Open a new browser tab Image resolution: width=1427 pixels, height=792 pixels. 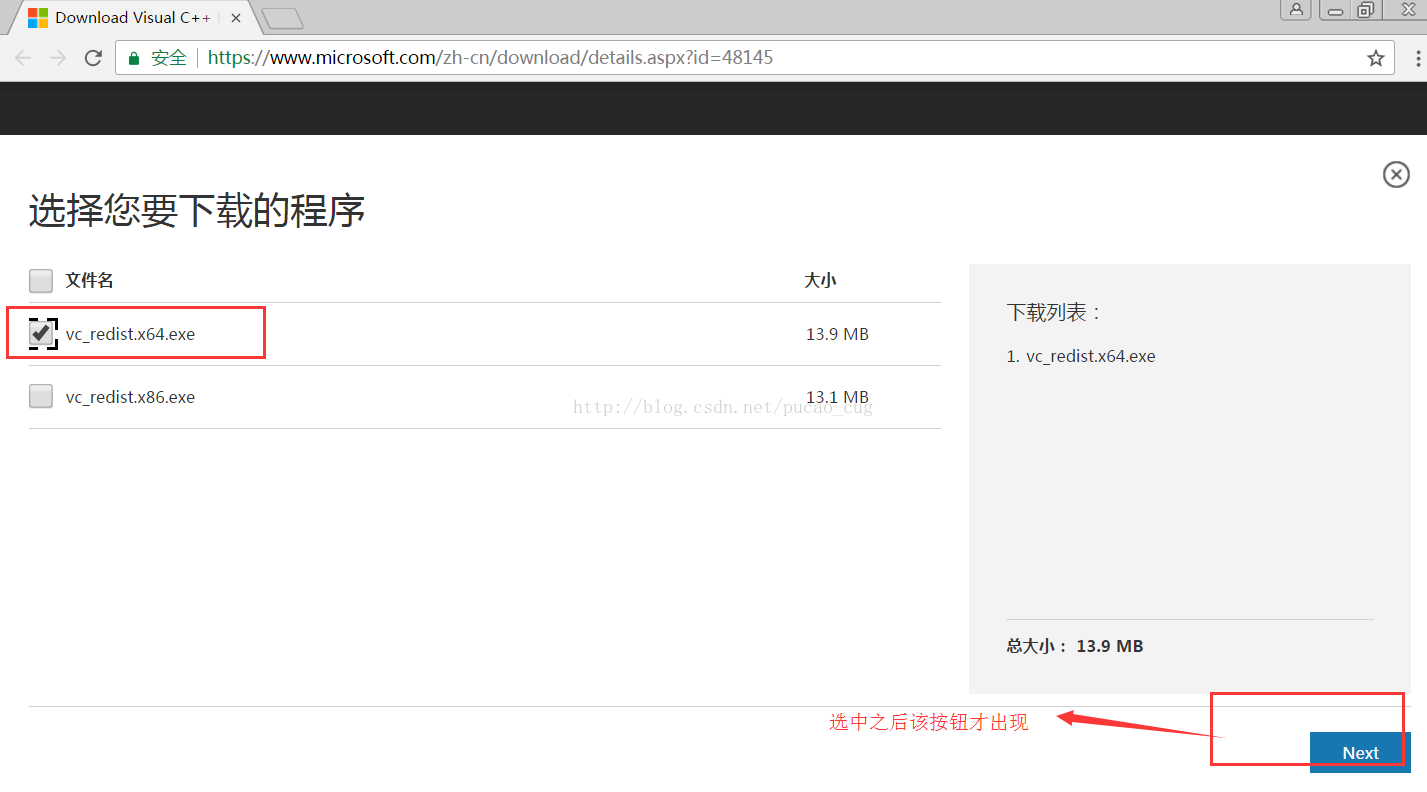point(282,18)
